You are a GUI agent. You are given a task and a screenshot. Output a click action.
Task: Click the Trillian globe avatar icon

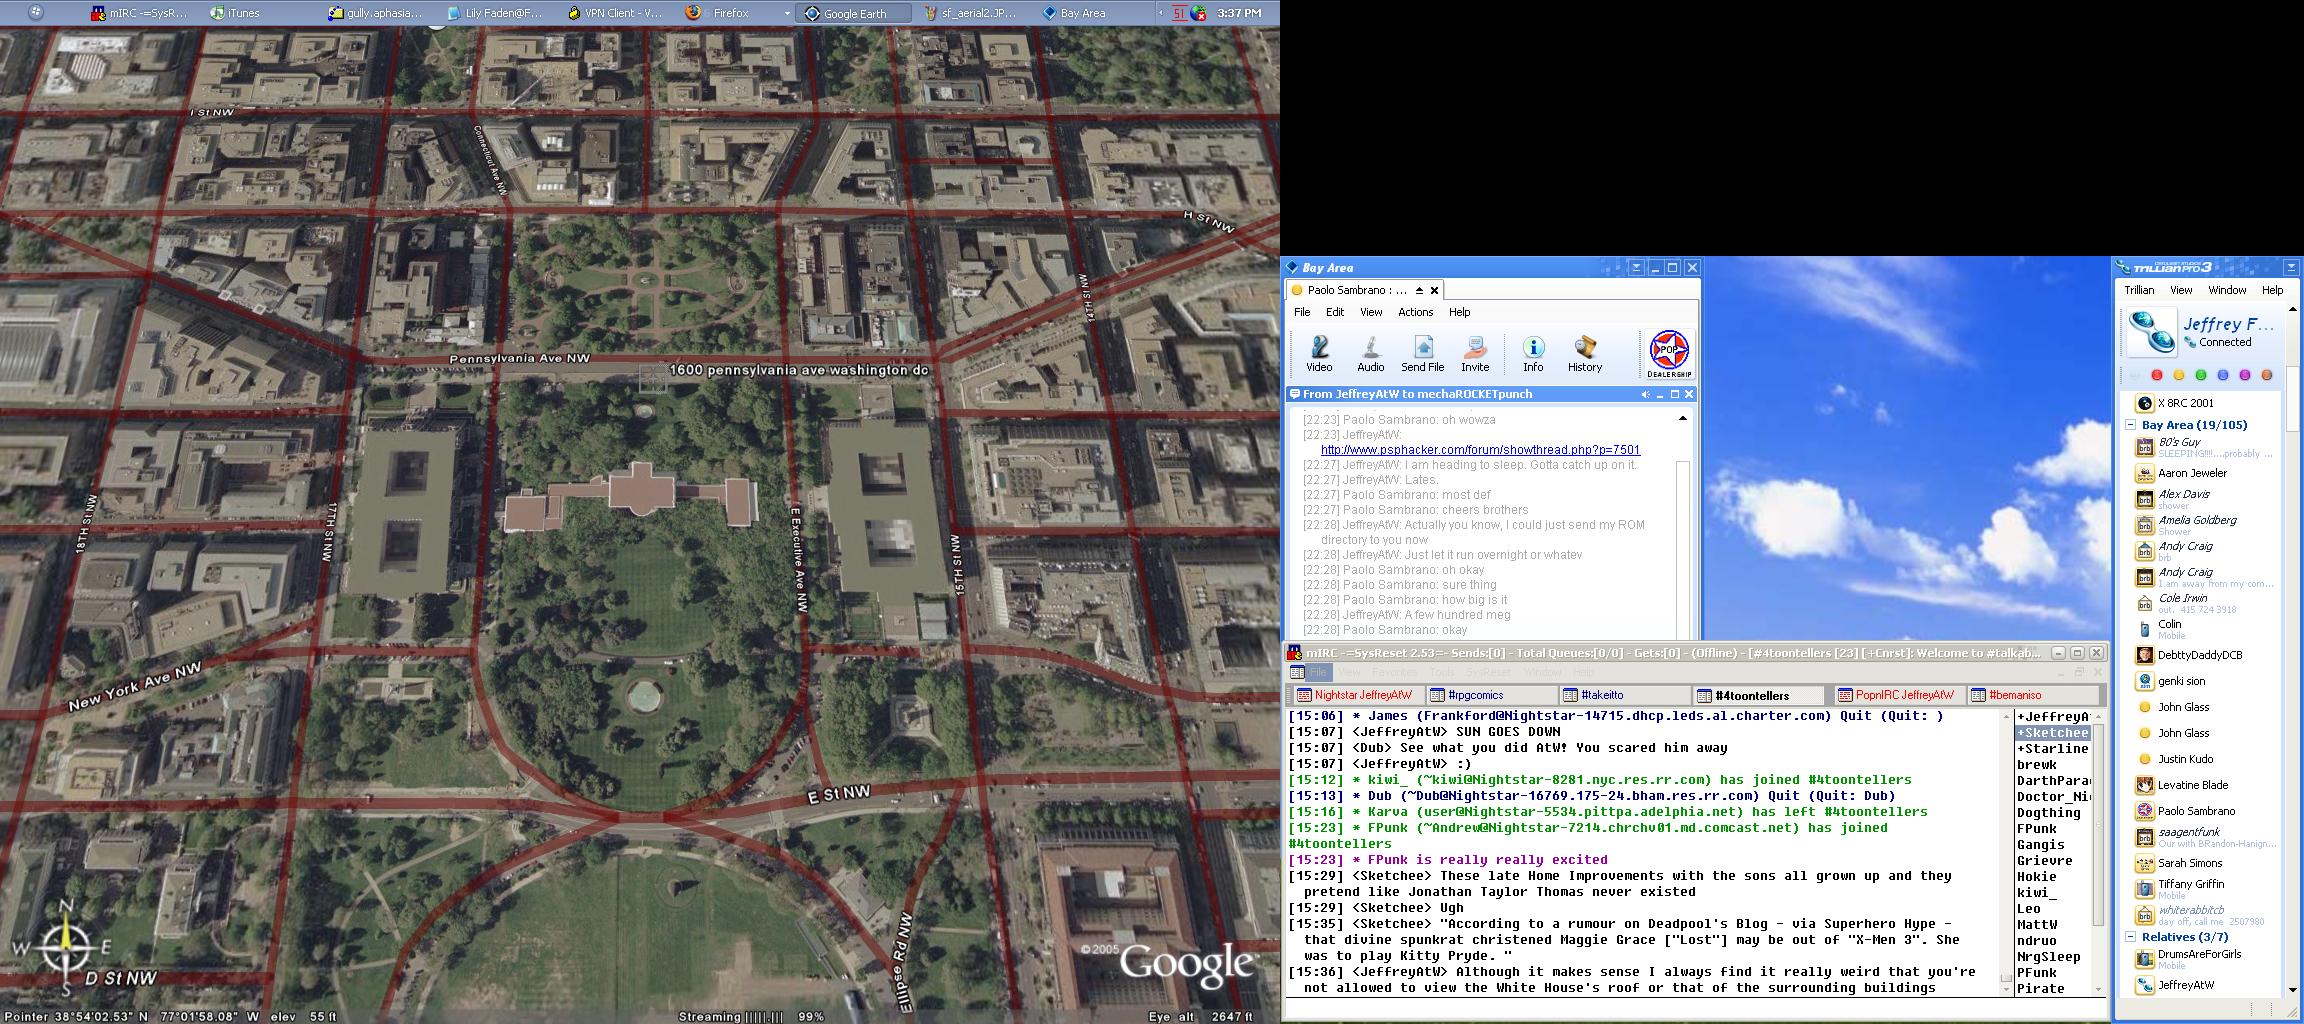(2151, 333)
